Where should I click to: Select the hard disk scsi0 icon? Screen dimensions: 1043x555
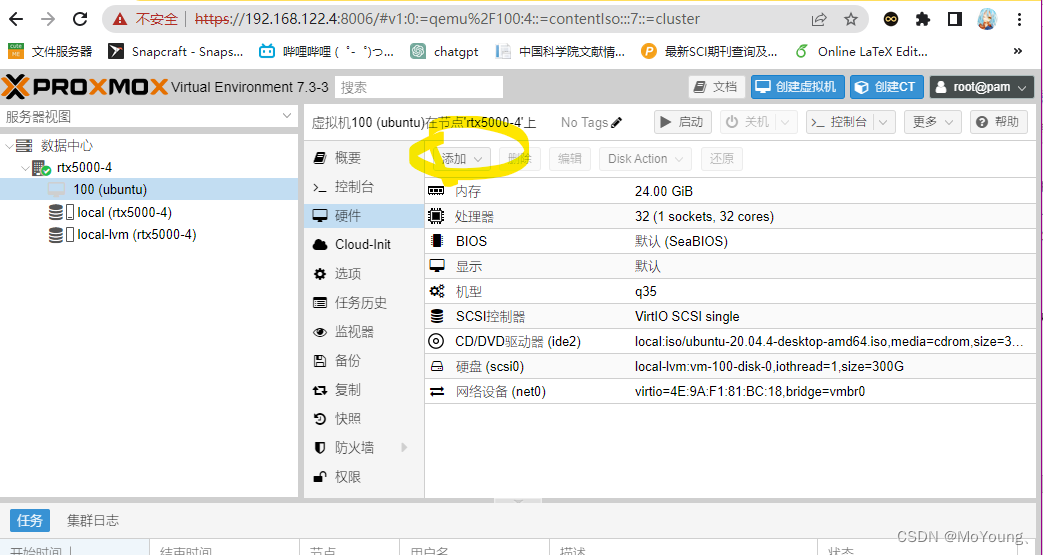[x=436, y=367]
